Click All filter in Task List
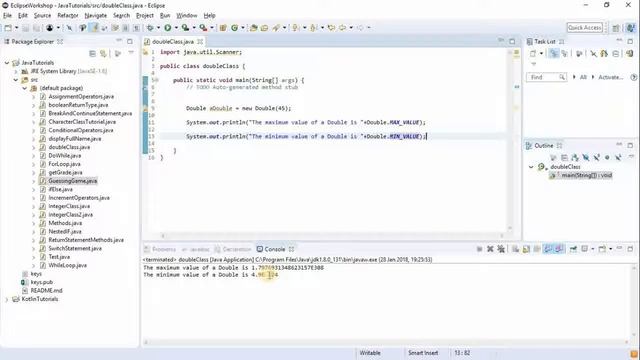Image resolution: width=640 pixels, height=360 pixels. (x=583, y=77)
